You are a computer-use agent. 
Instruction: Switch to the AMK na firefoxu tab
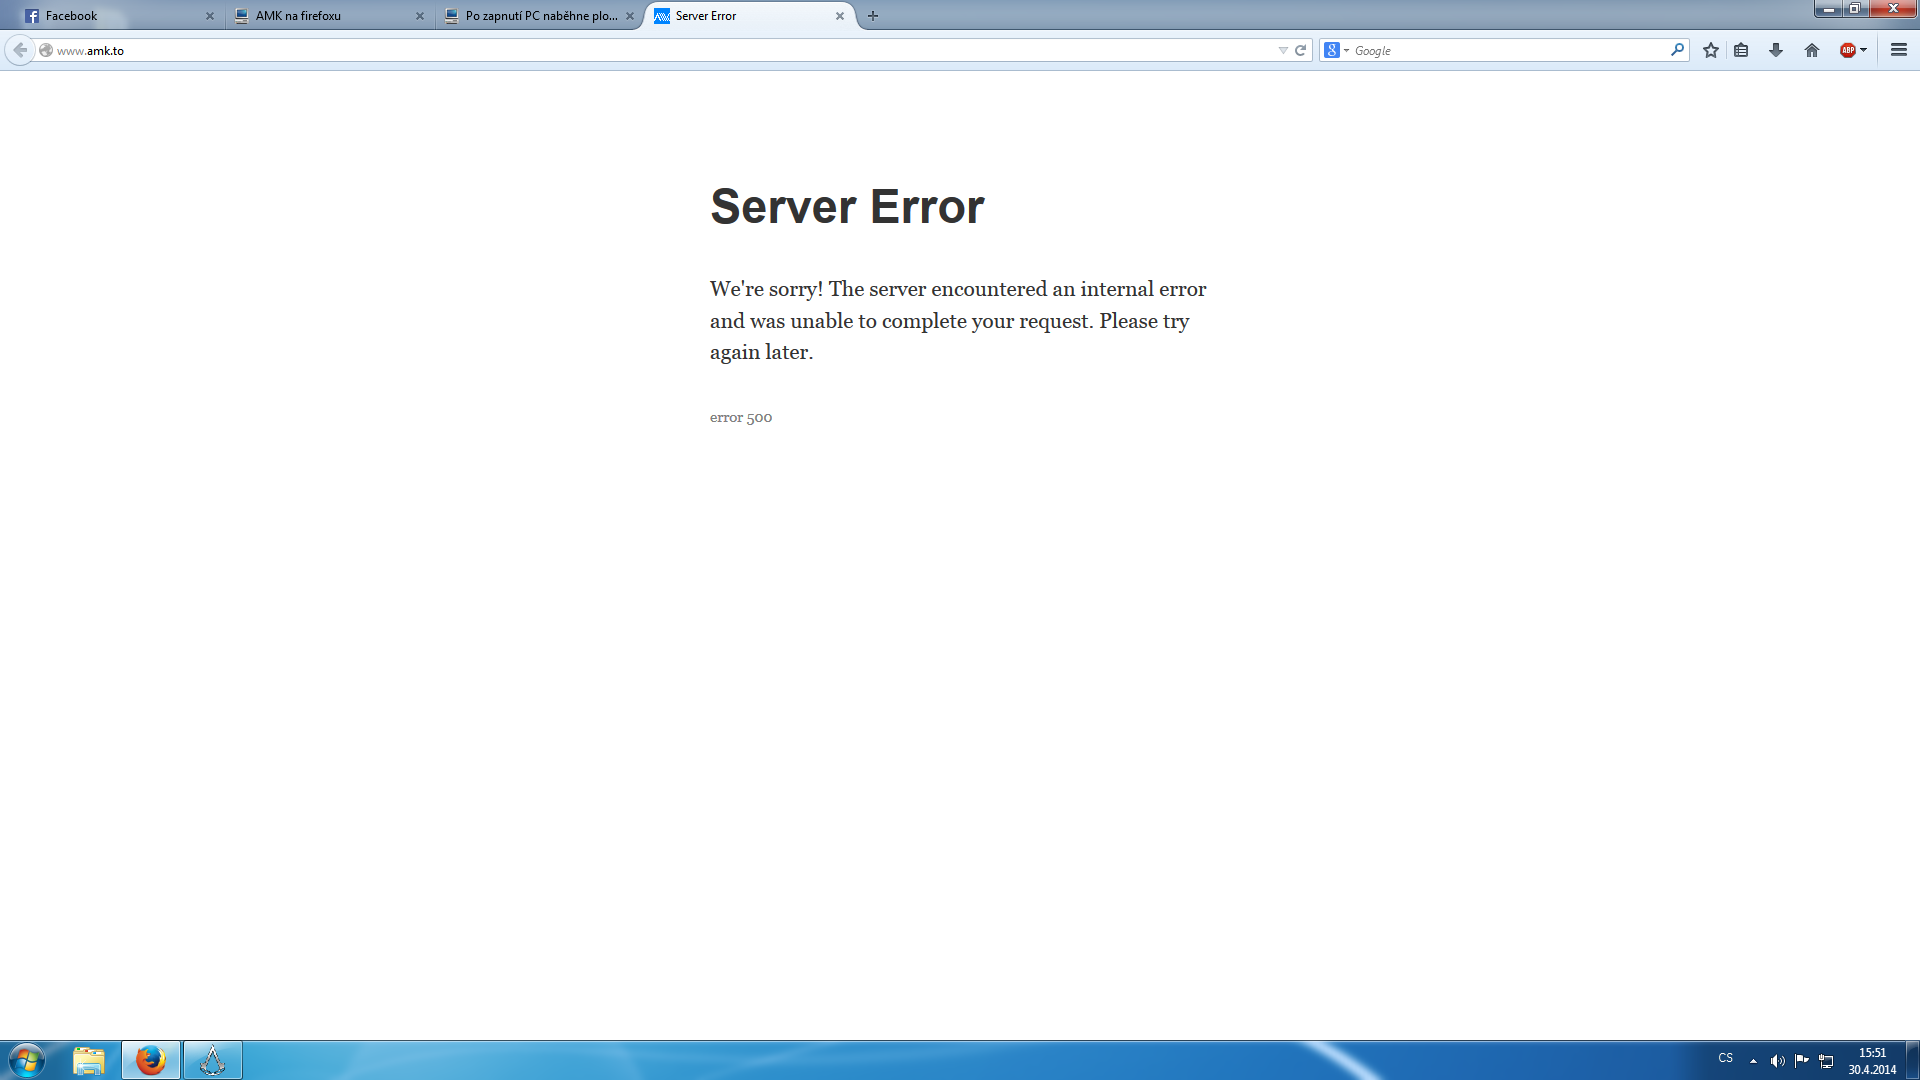320,16
